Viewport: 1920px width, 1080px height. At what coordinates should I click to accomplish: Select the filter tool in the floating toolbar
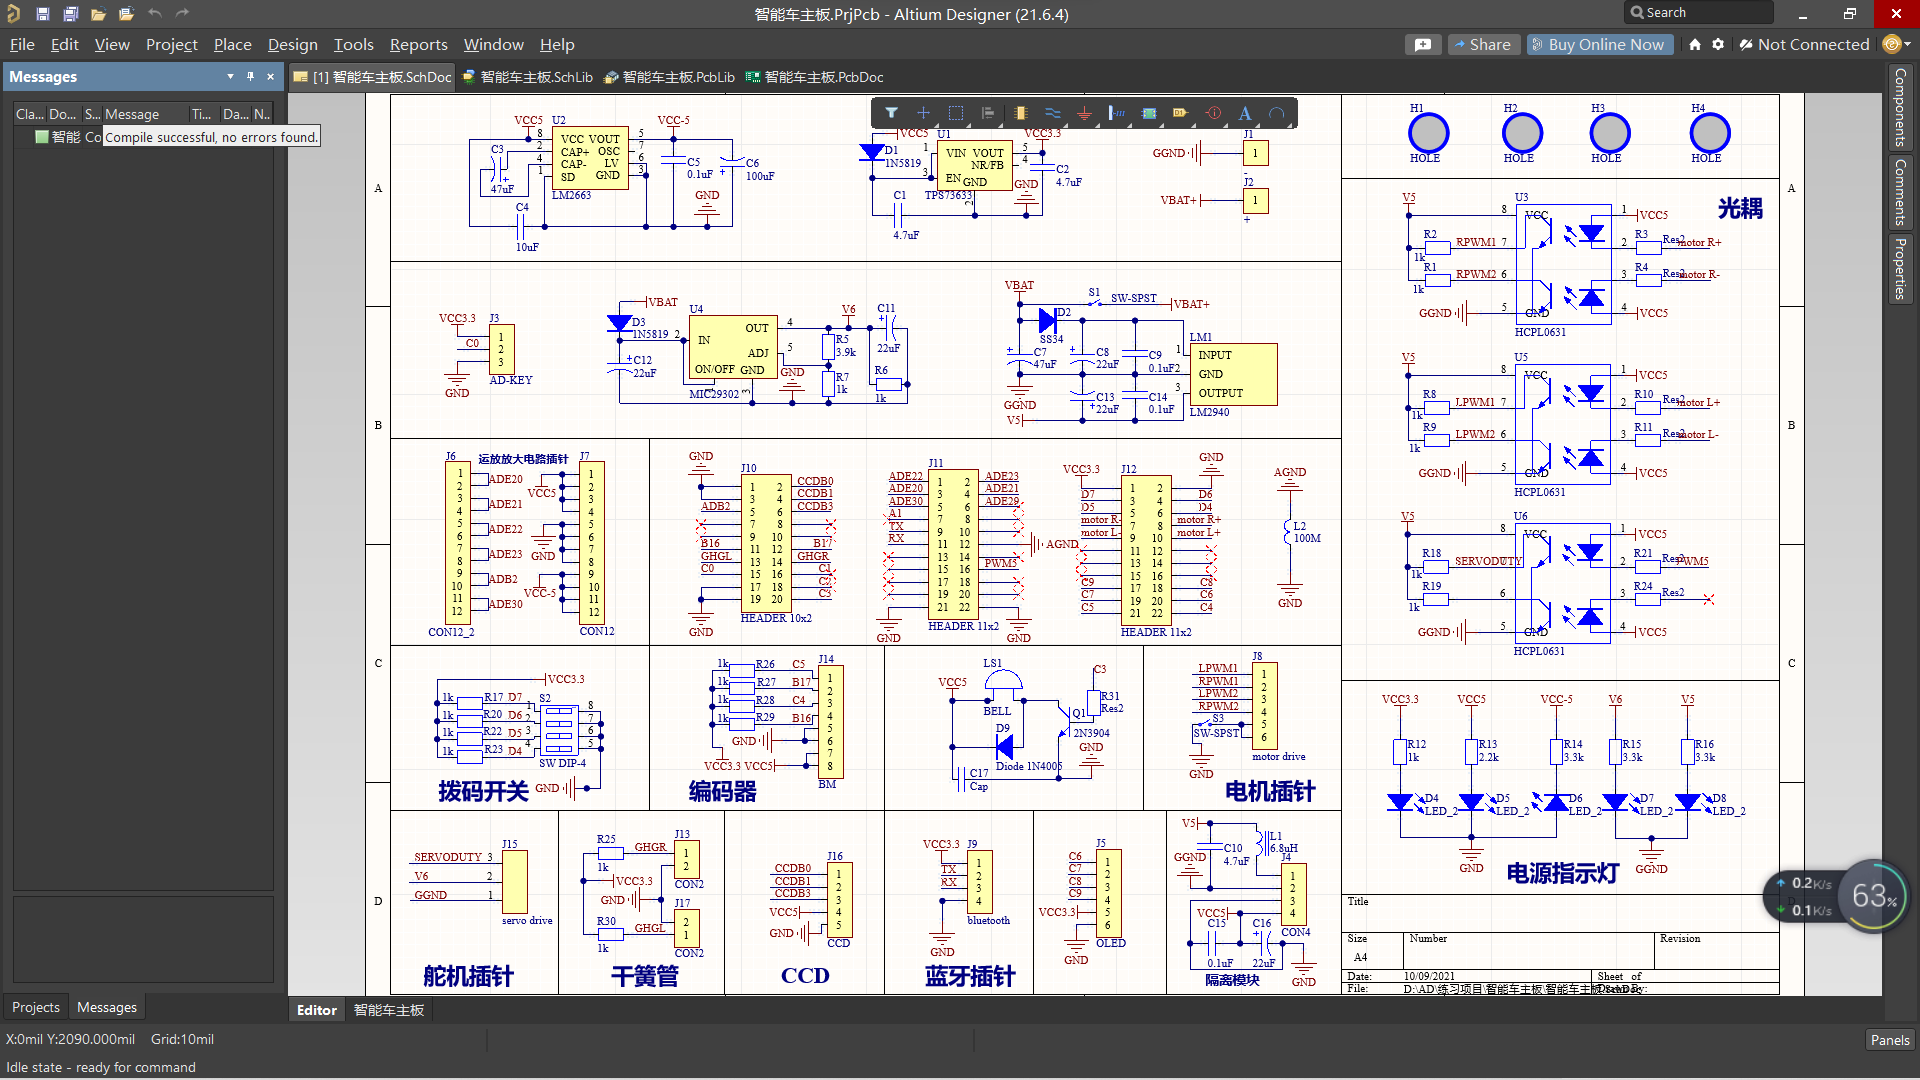tap(891, 113)
